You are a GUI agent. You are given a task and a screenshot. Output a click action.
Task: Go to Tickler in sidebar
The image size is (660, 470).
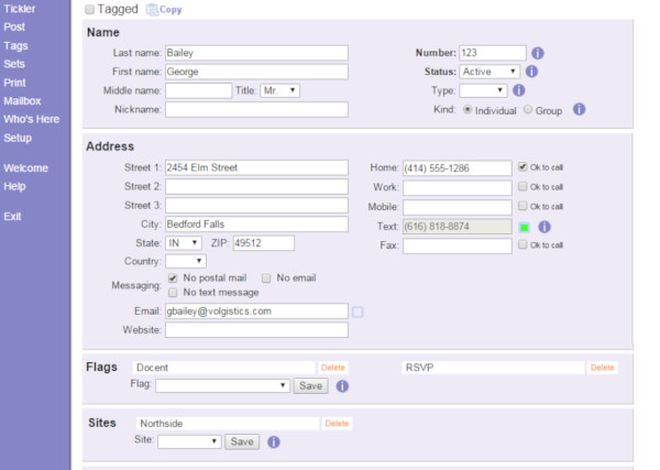point(19,9)
